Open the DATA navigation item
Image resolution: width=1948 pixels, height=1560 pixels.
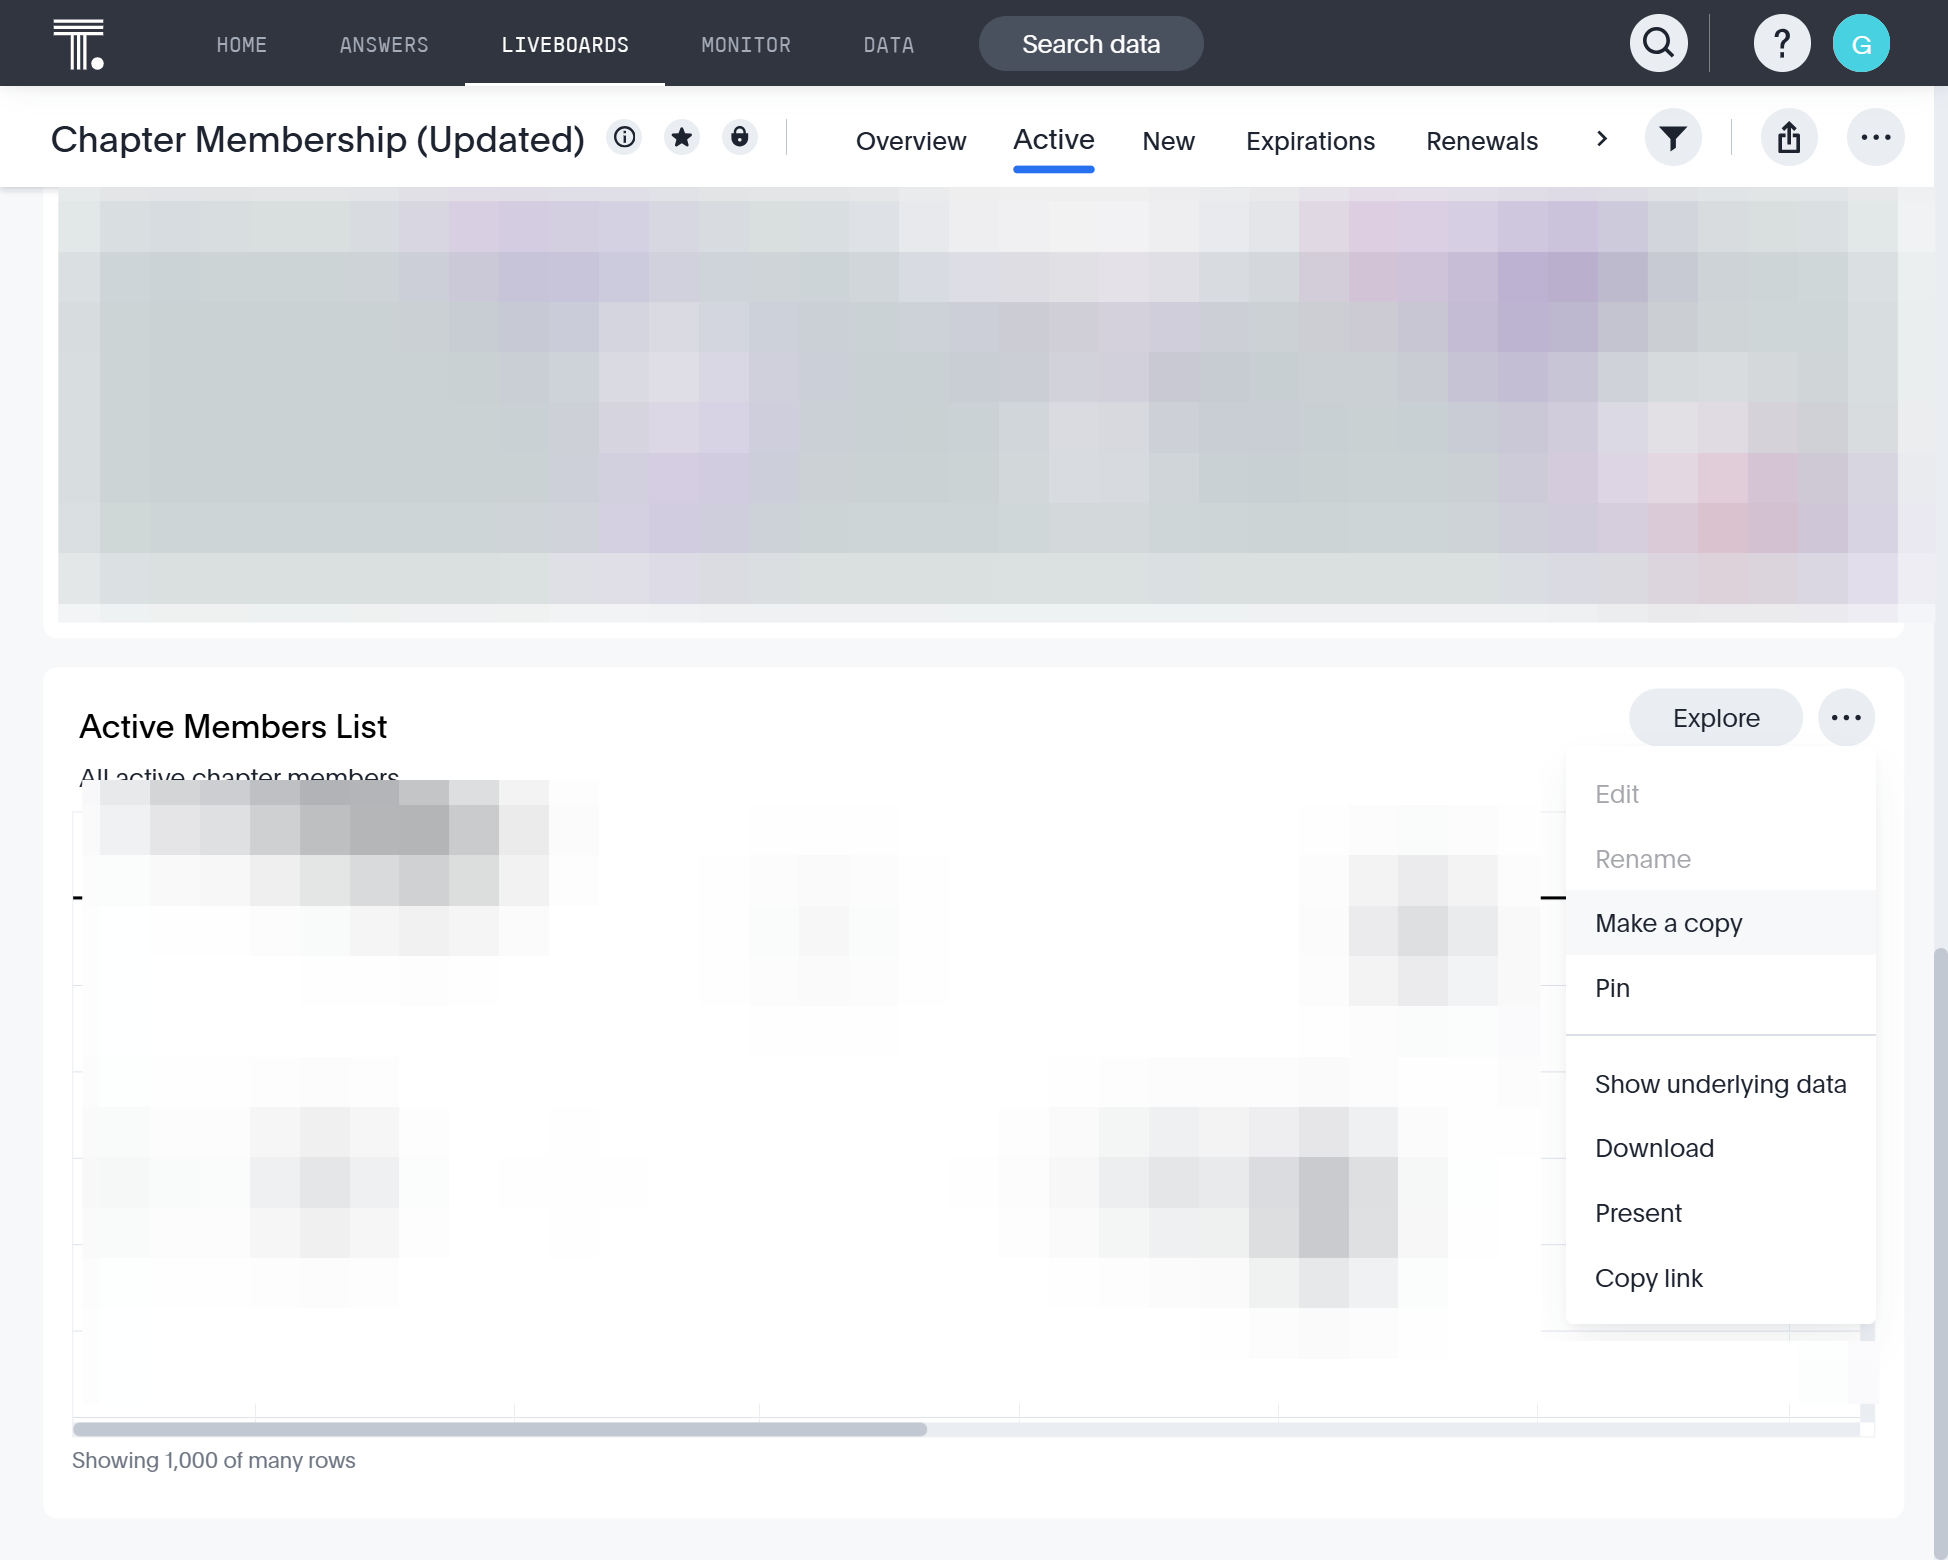pos(889,45)
